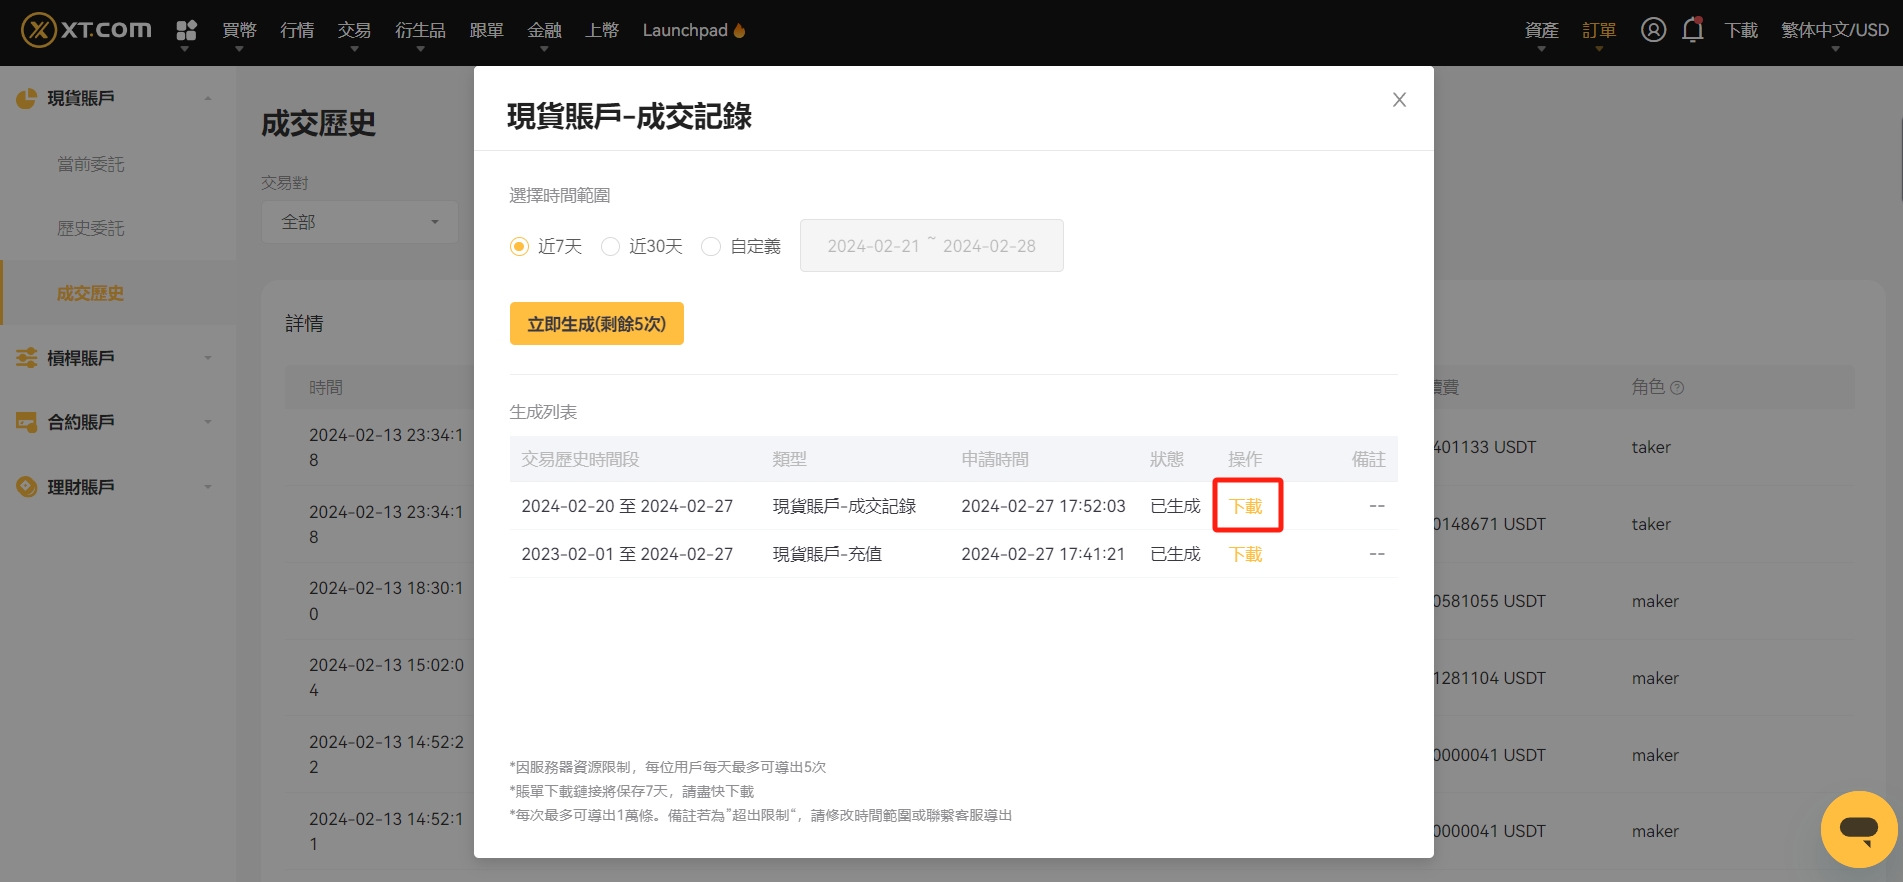Open the 買幣 menu
This screenshot has width=1903, height=882.
tap(239, 30)
